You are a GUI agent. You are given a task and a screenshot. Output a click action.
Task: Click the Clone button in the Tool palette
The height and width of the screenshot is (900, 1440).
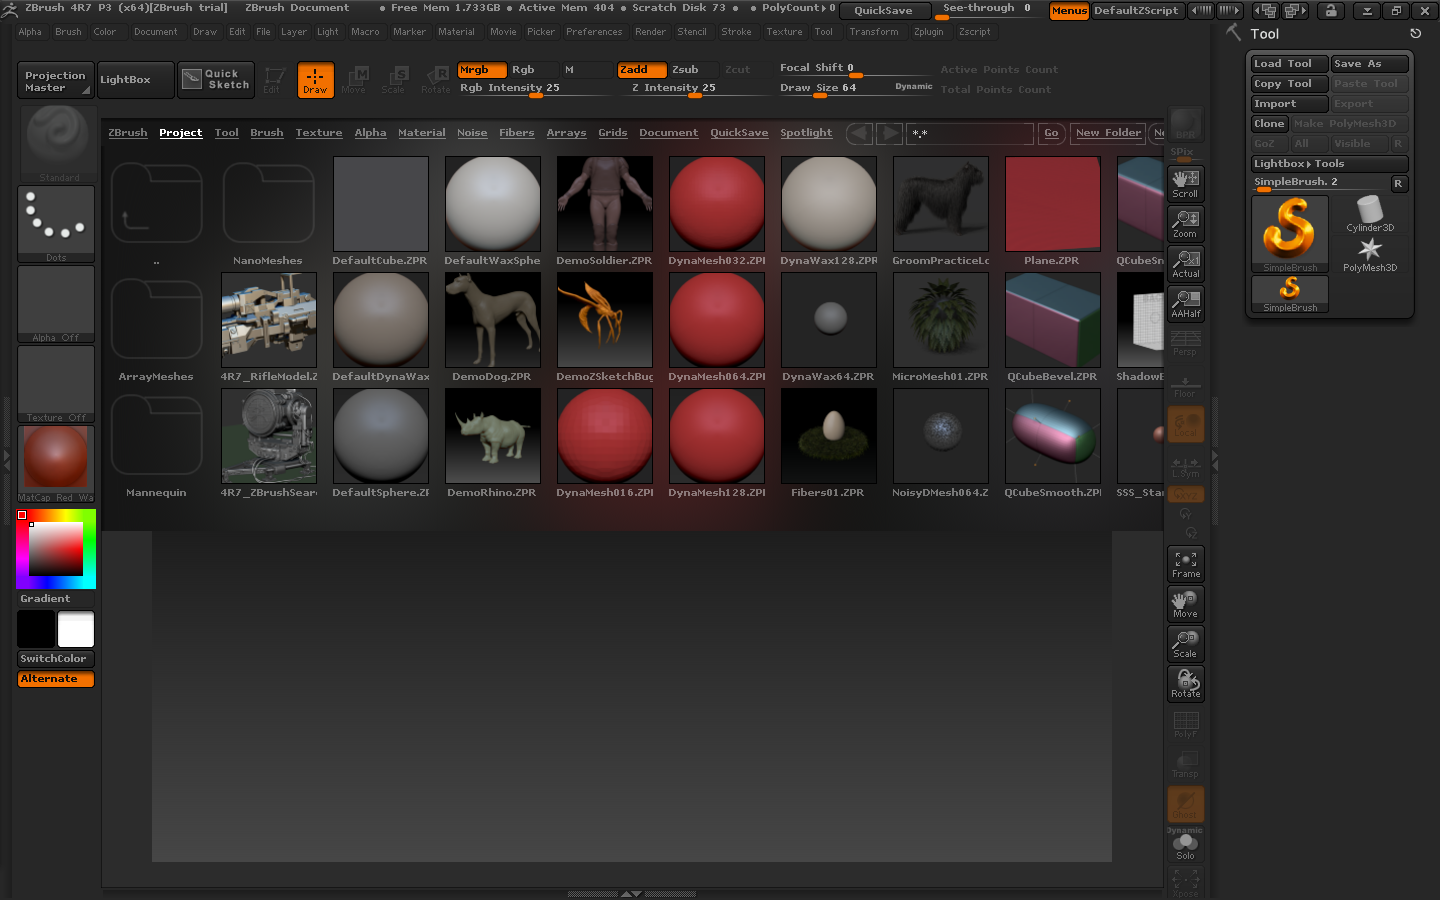(1268, 123)
